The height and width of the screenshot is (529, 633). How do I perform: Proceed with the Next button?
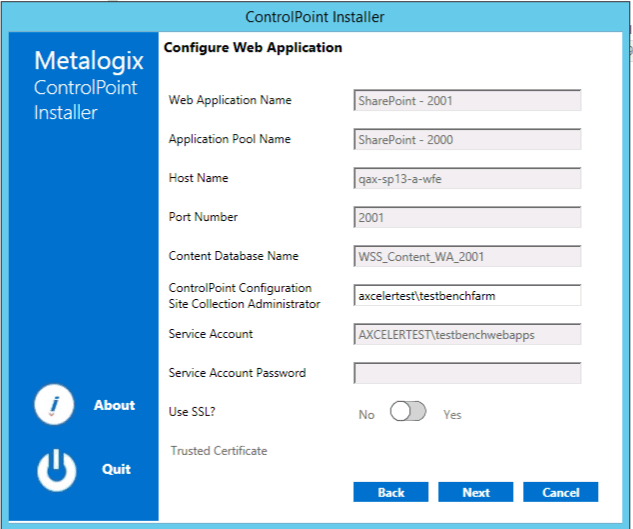click(x=476, y=492)
